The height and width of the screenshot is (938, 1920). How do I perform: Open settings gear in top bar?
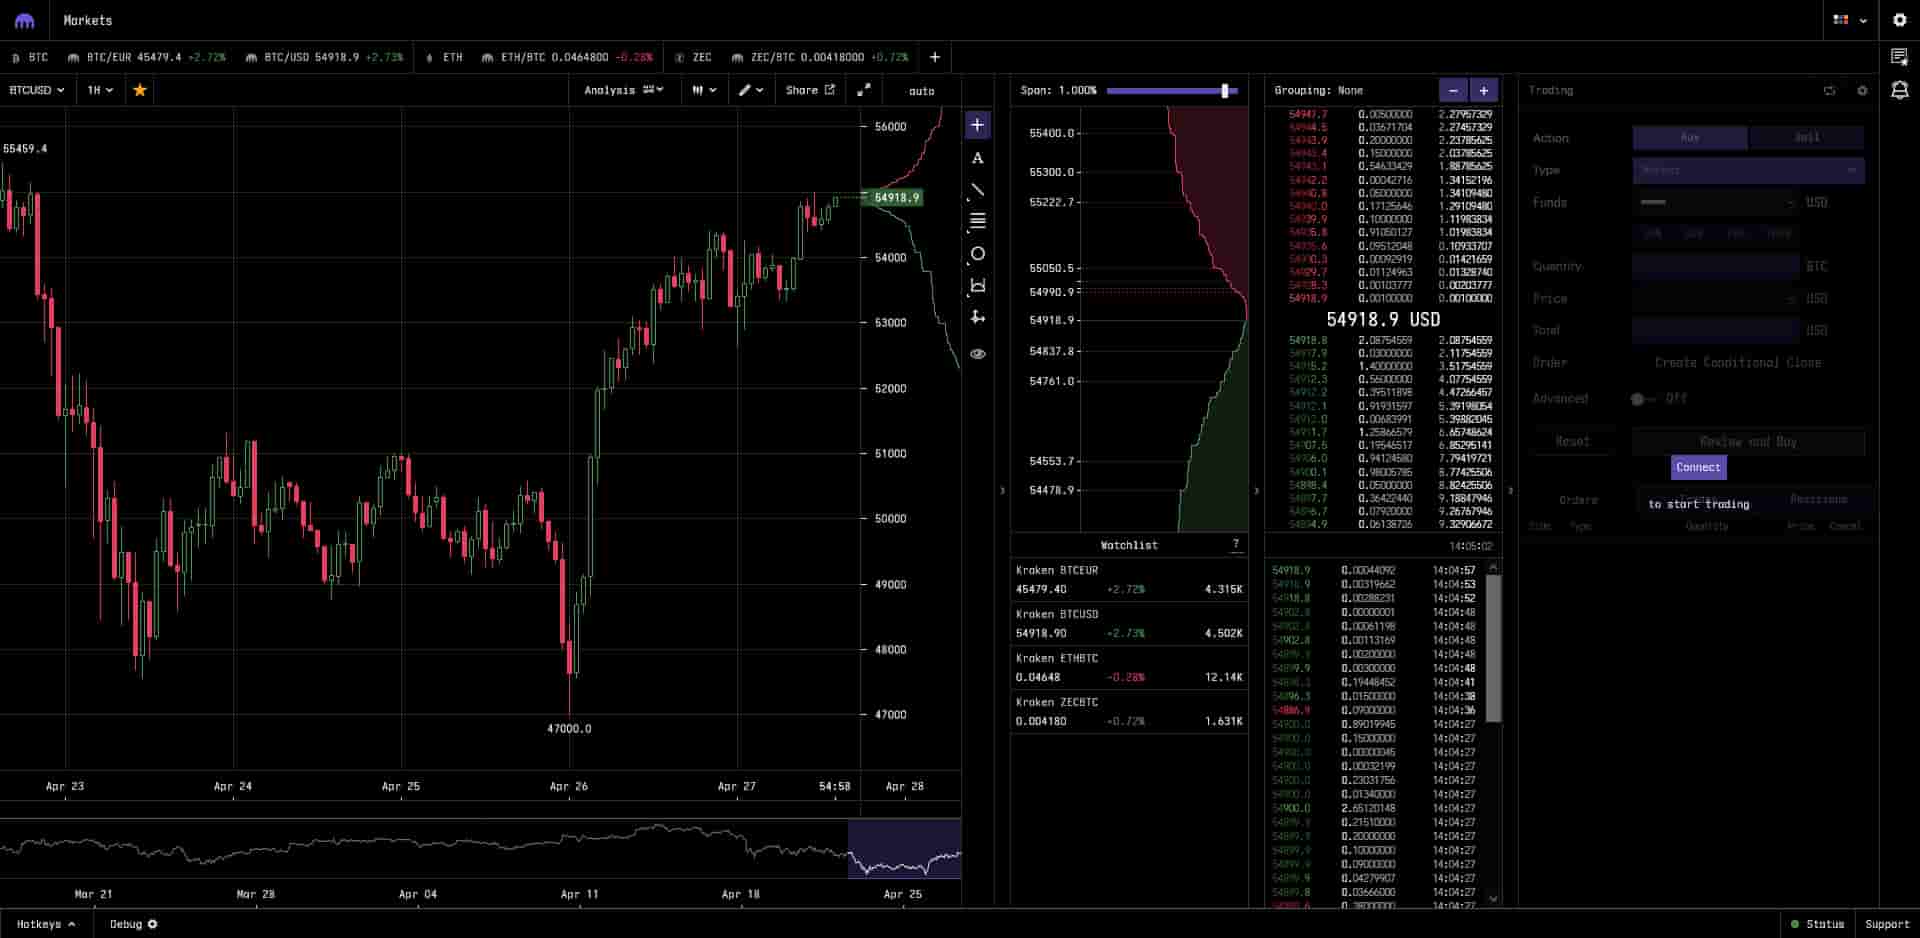click(1899, 20)
